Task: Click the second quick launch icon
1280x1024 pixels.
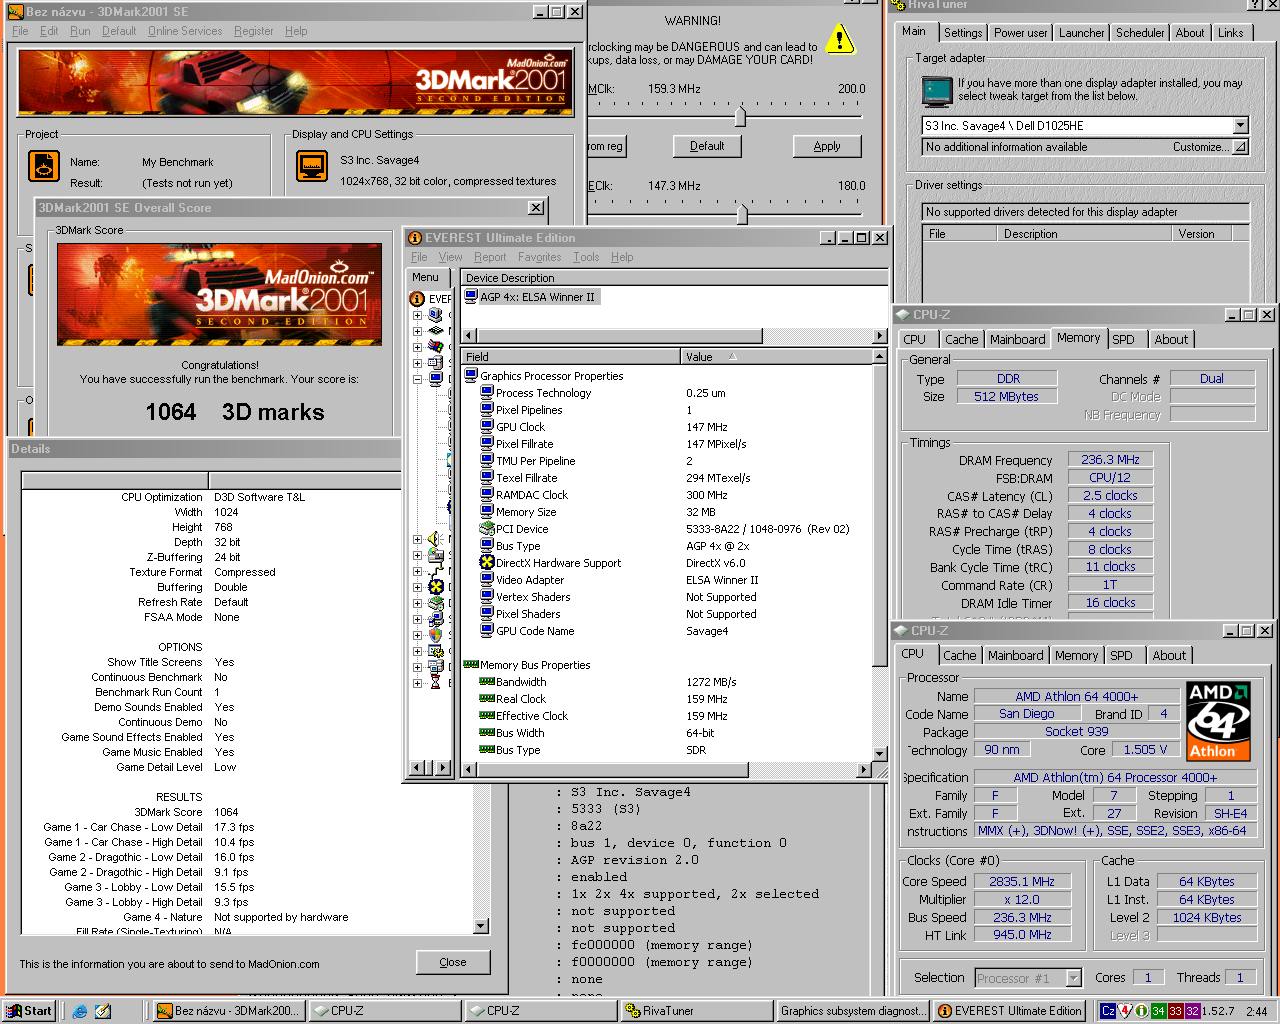Action: point(103,1011)
